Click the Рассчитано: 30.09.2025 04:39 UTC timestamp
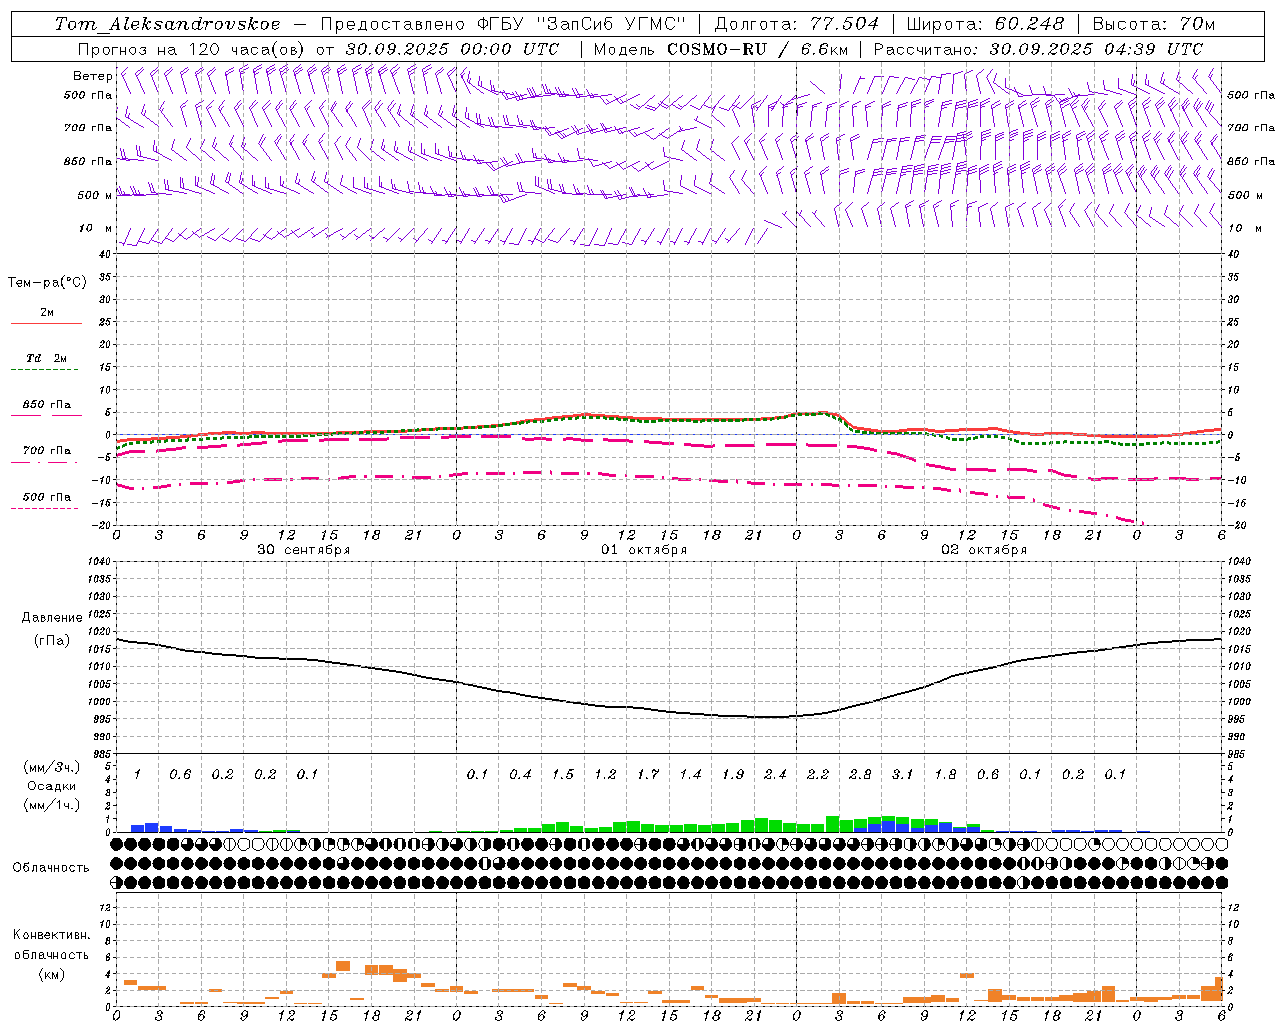1280x1024 pixels. [x=1038, y=49]
